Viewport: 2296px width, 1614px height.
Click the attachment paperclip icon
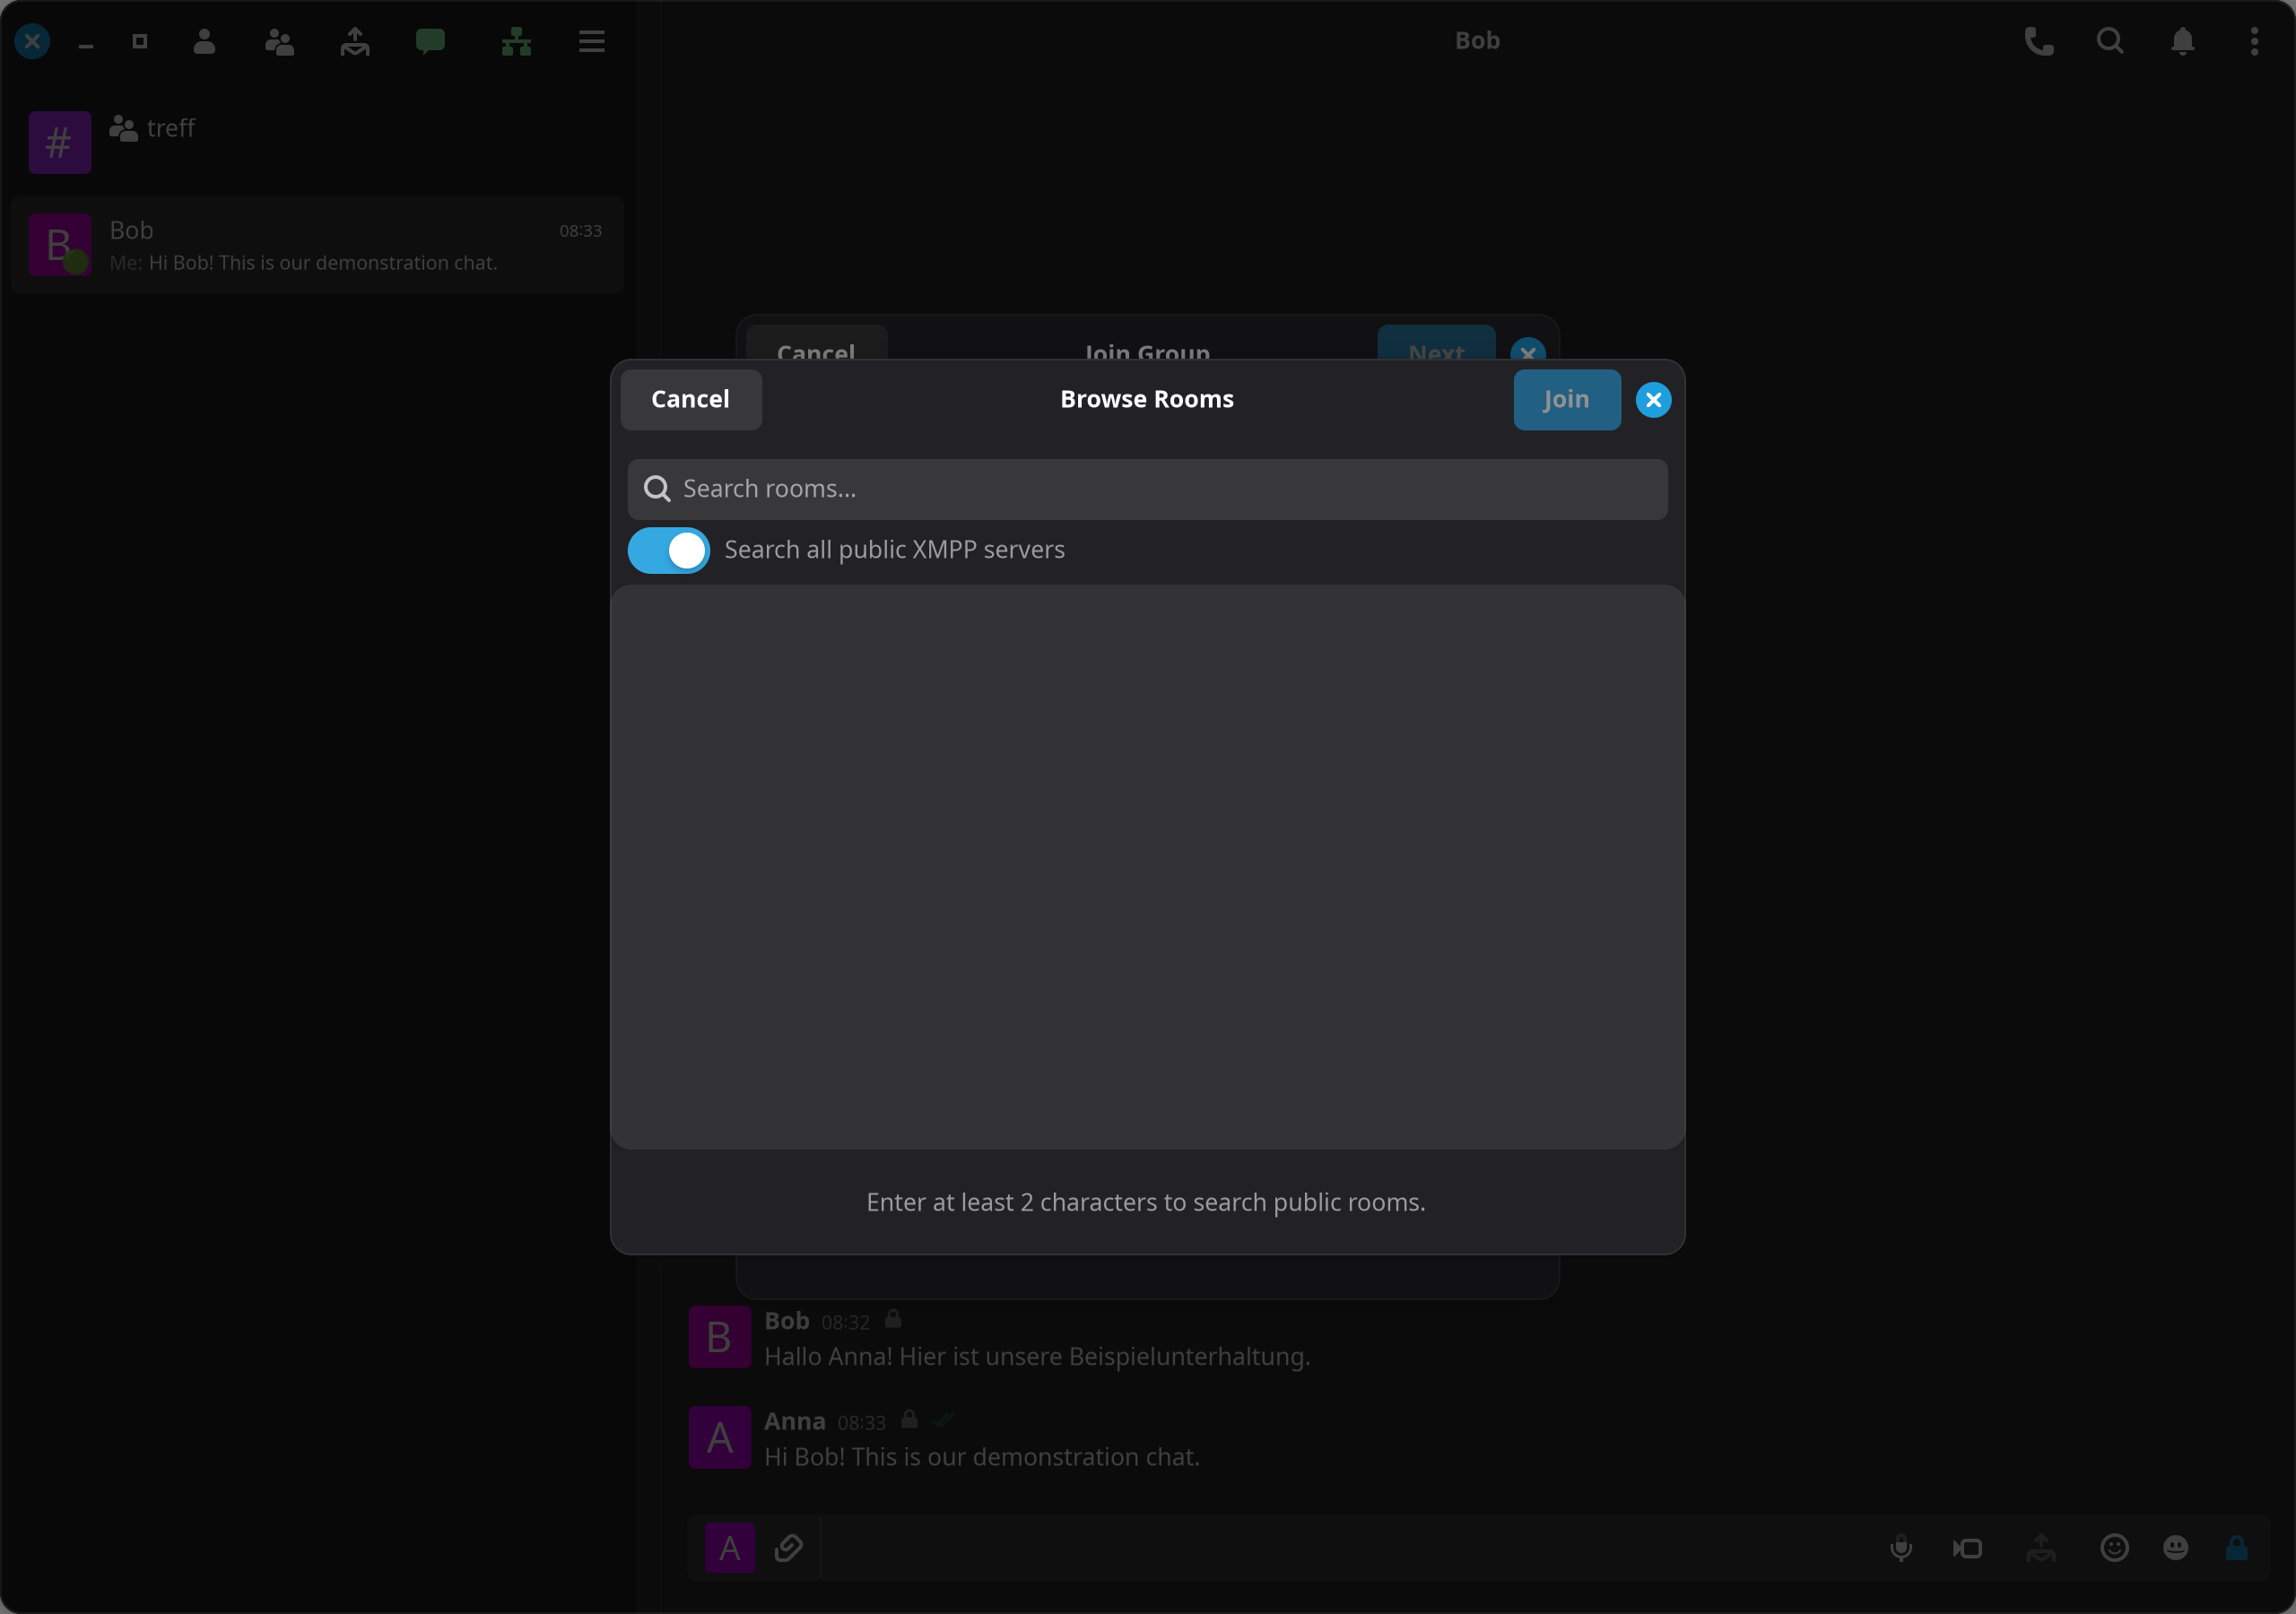pyautogui.click(x=788, y=1548)
